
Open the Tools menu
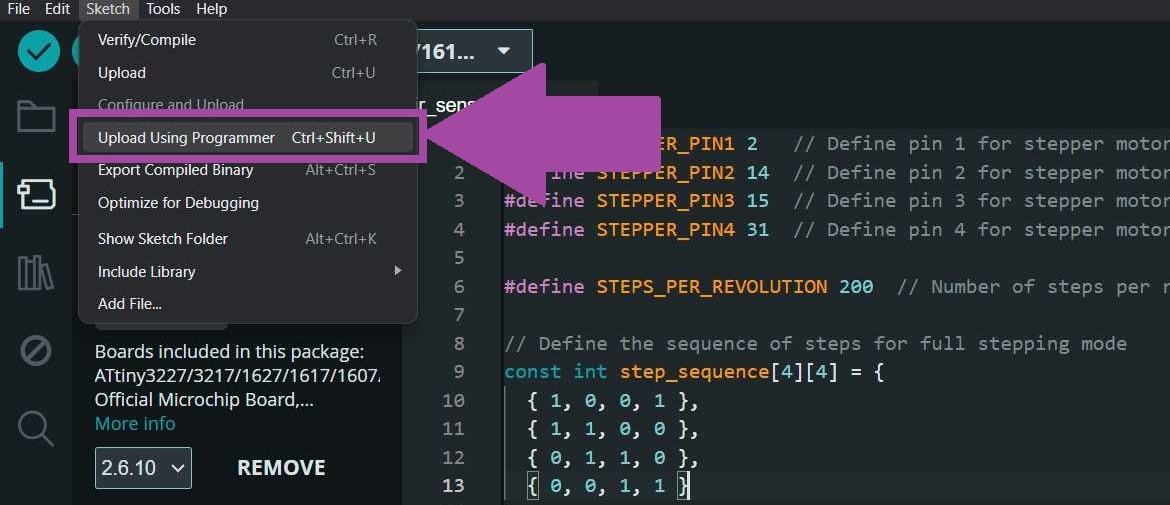point(163,9)
